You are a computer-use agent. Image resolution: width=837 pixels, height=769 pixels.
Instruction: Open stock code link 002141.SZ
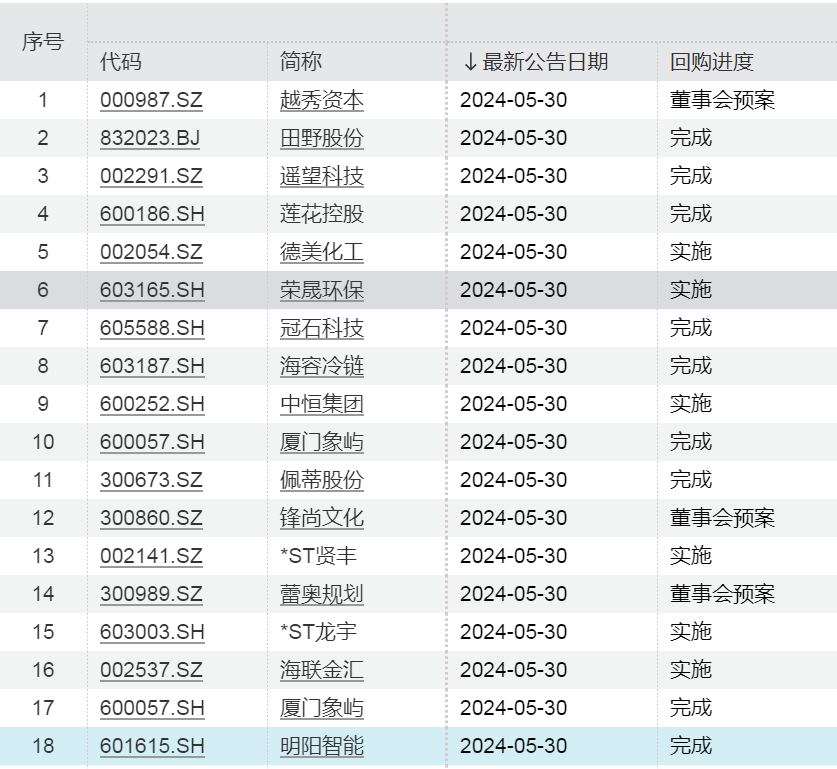tap(152, 556)
